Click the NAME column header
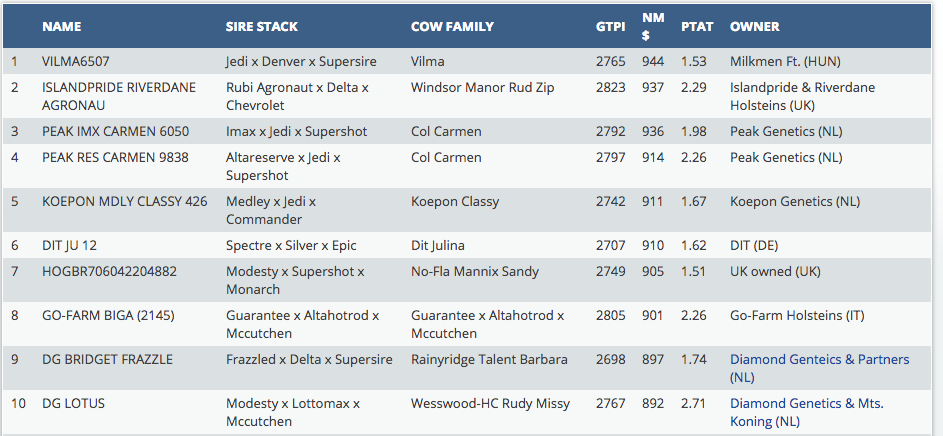943x436 pixels. click(62, 26)
